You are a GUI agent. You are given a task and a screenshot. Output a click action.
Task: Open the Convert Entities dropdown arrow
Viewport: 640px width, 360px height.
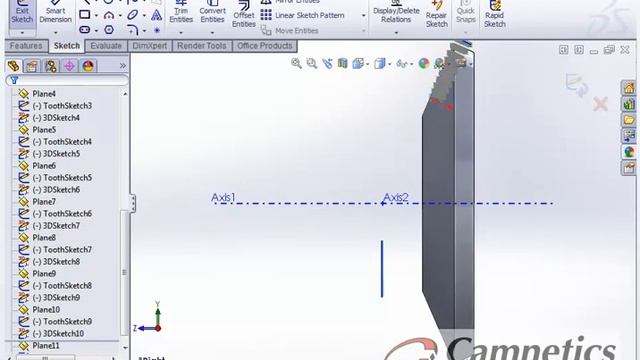212,32
